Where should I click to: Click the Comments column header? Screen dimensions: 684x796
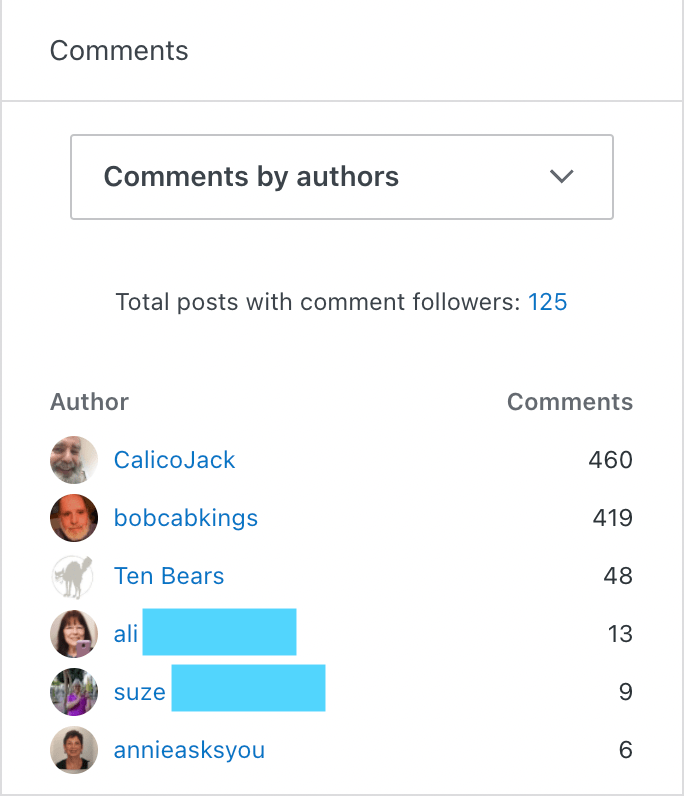[x=569, y=402]
